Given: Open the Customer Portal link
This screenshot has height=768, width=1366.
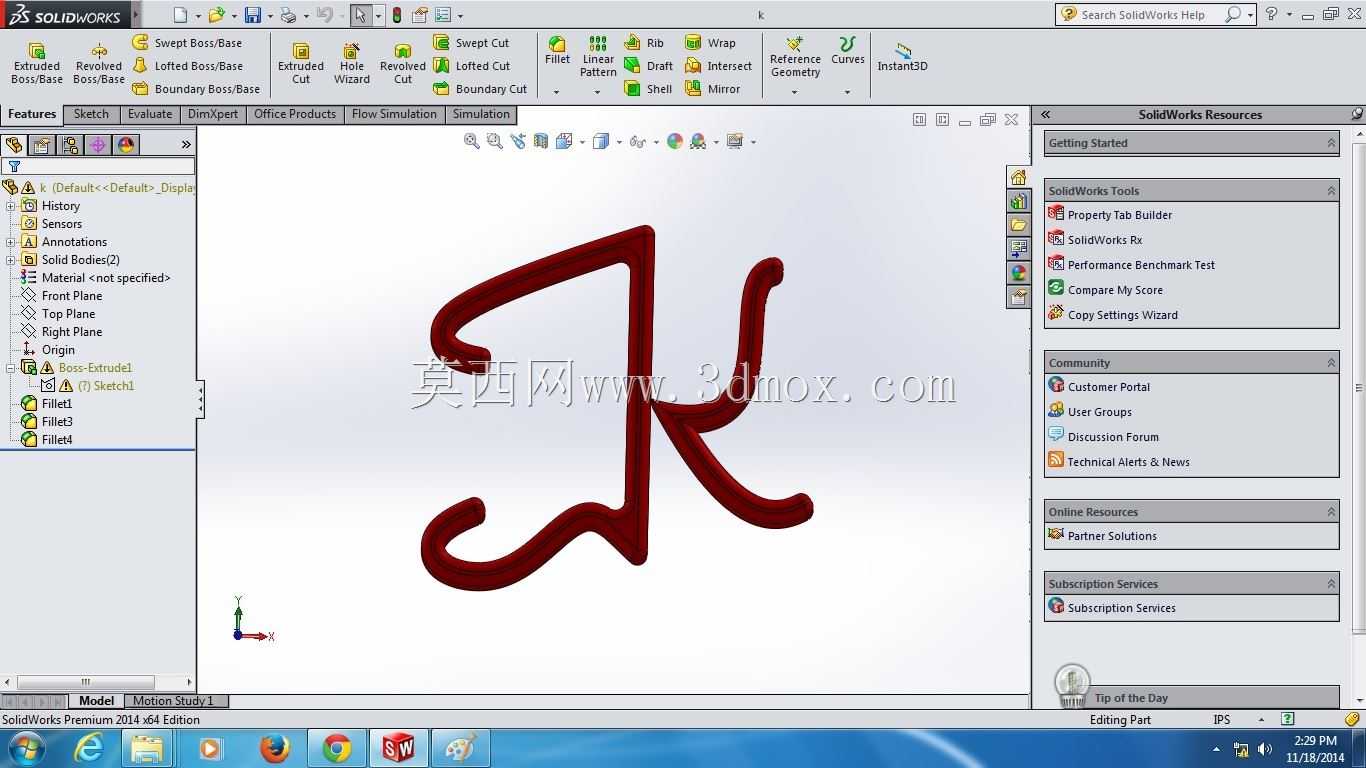Looking at the screenshot, I should point(1099,387).
